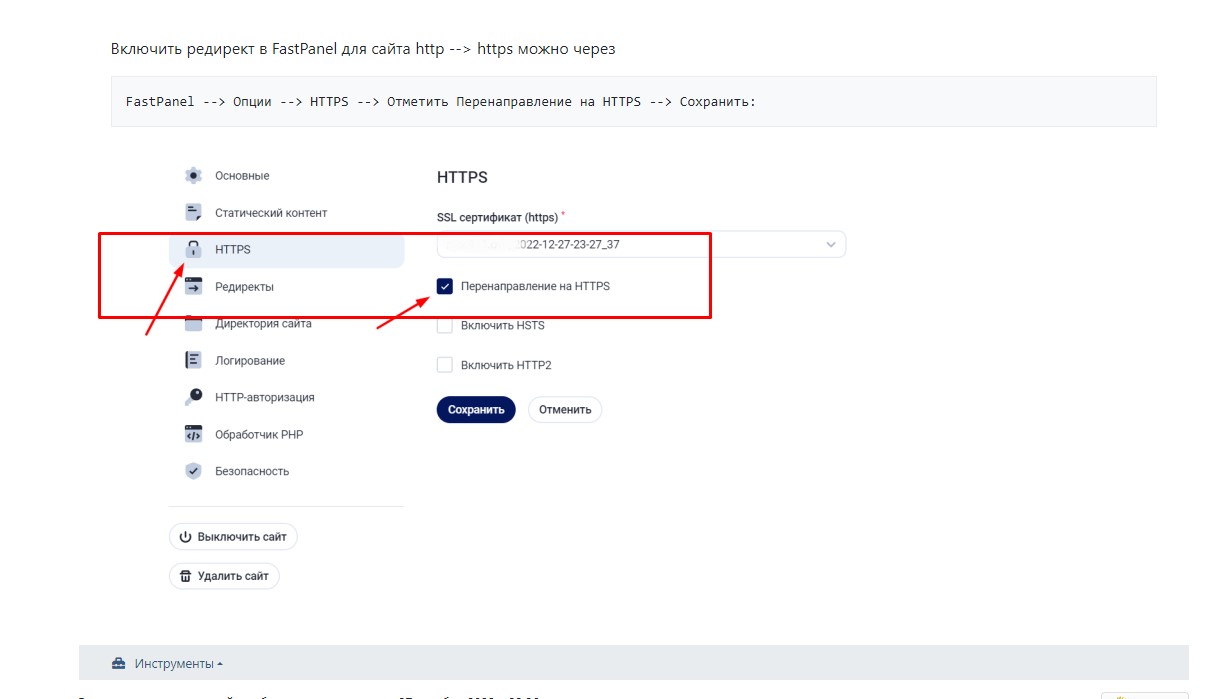Select the HTTPS menu item
This screenshot has height=699, width=1218.
tap(286, 250)
